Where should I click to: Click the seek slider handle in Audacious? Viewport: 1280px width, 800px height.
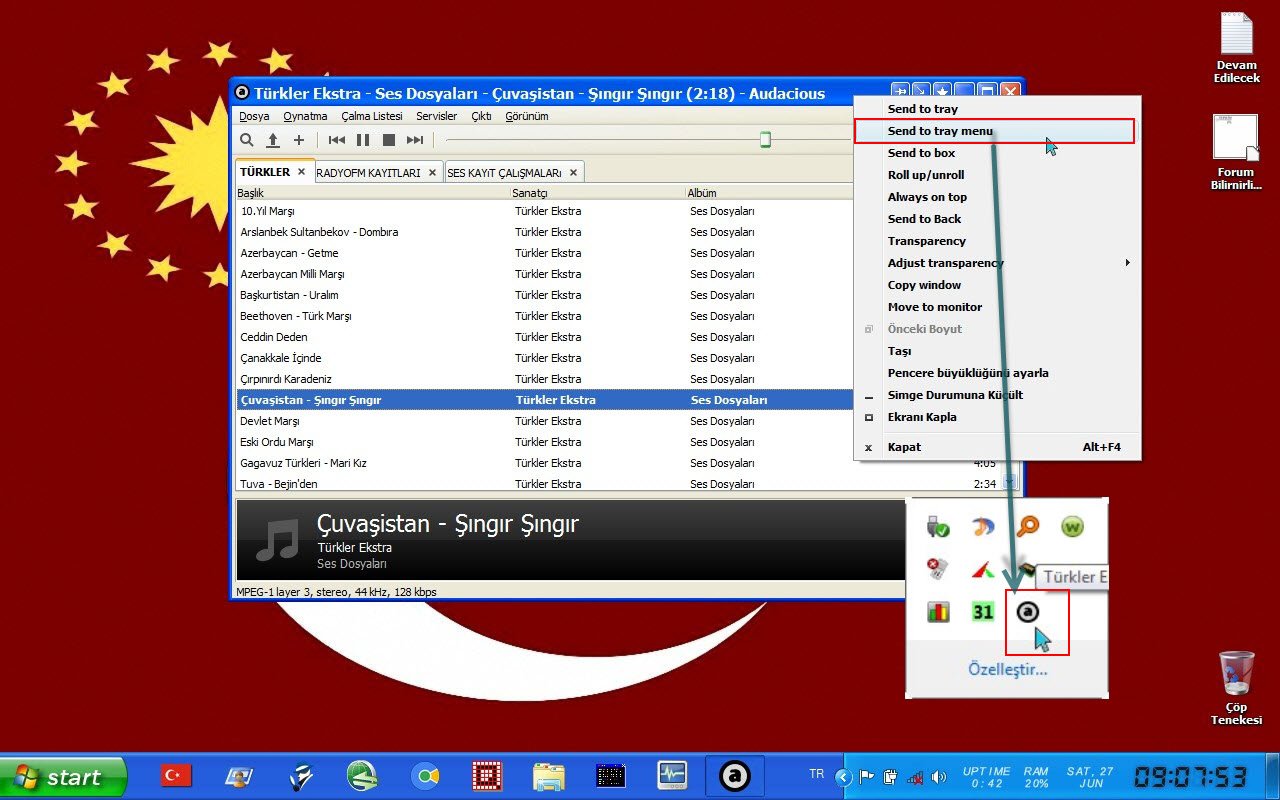(765, 140)
